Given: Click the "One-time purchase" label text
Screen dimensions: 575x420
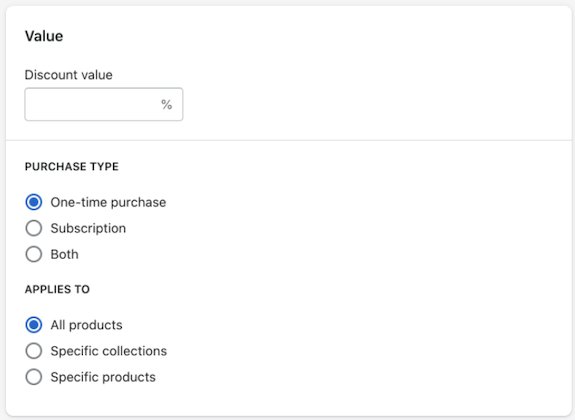Looking at the screenshot, I should click(108, 202).
